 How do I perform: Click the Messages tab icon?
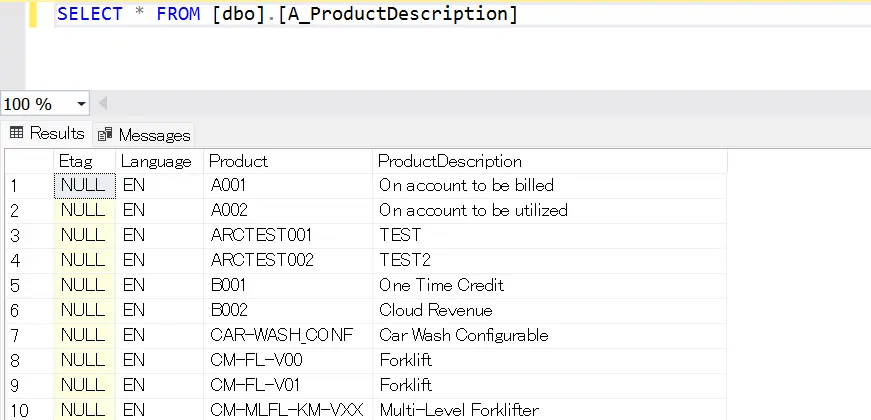[105, 134]
